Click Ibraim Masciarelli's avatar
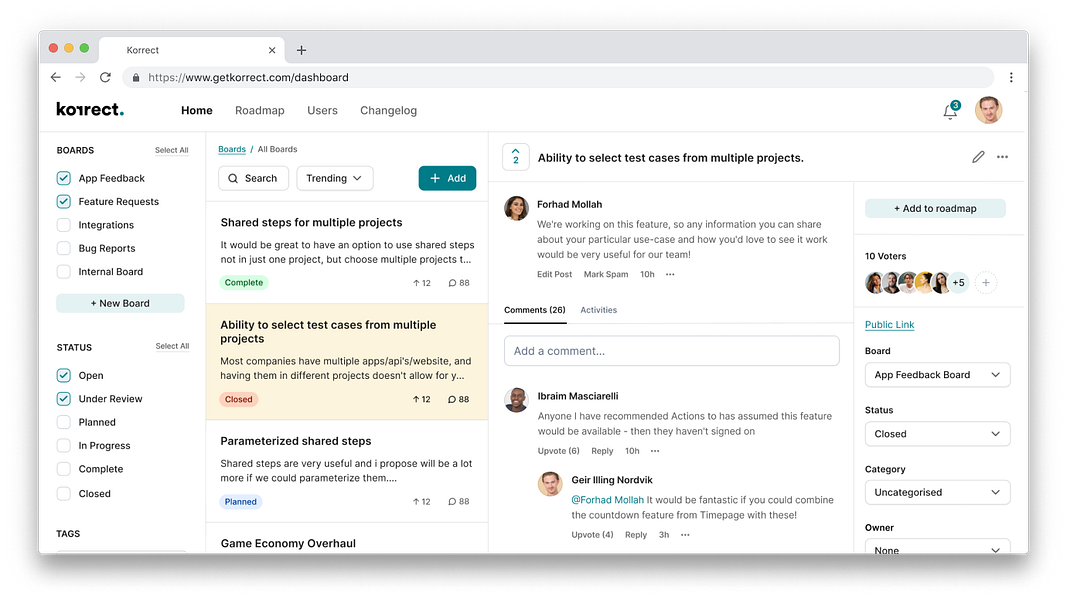The height and width of the screenshot is (600, 1067). (x=516, y=400)
